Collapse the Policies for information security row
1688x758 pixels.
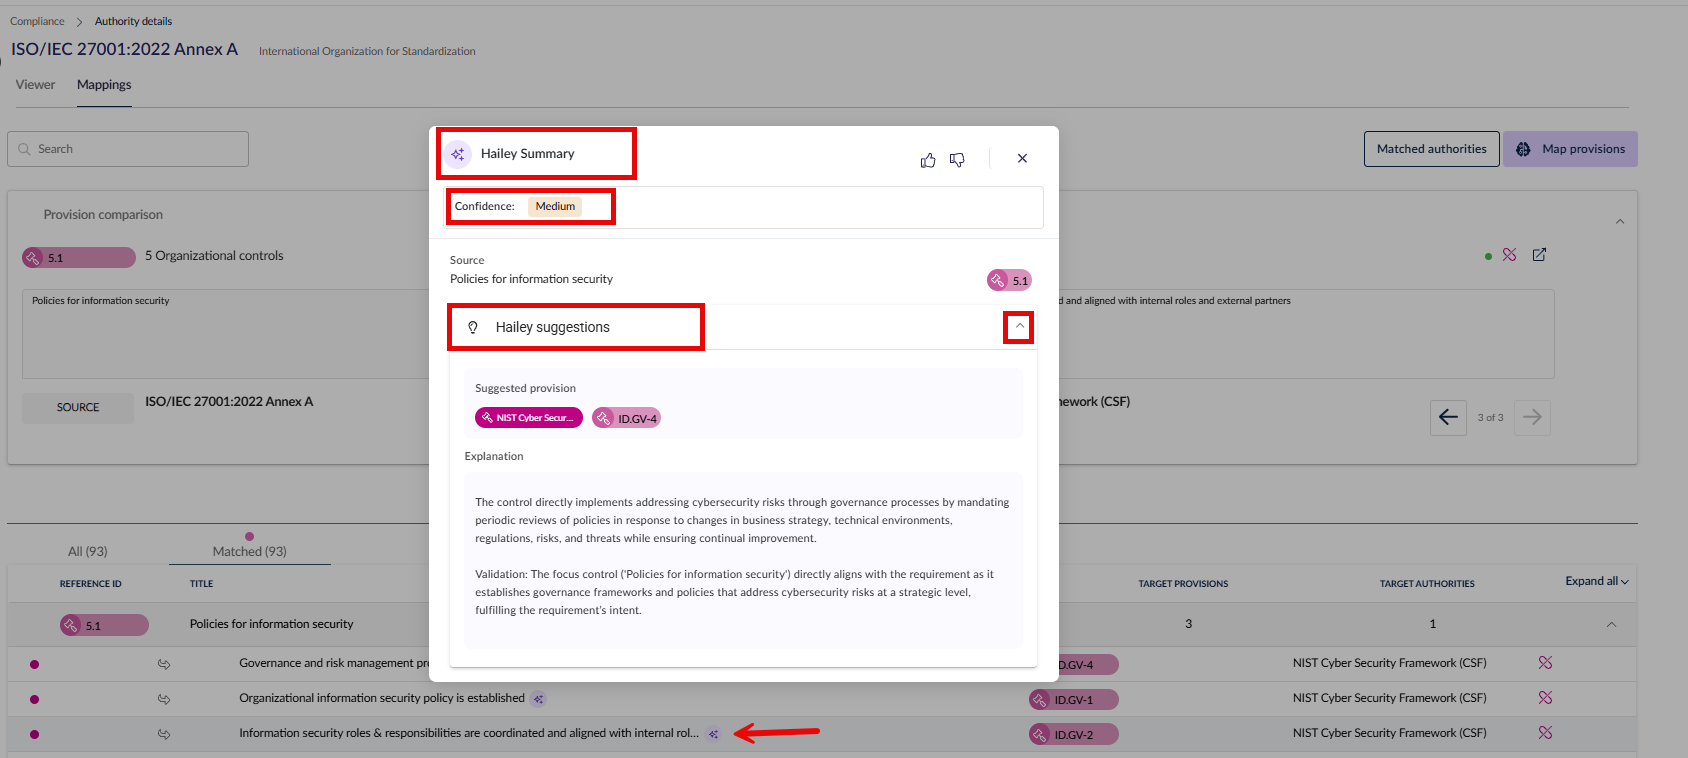coord(1611,624)
